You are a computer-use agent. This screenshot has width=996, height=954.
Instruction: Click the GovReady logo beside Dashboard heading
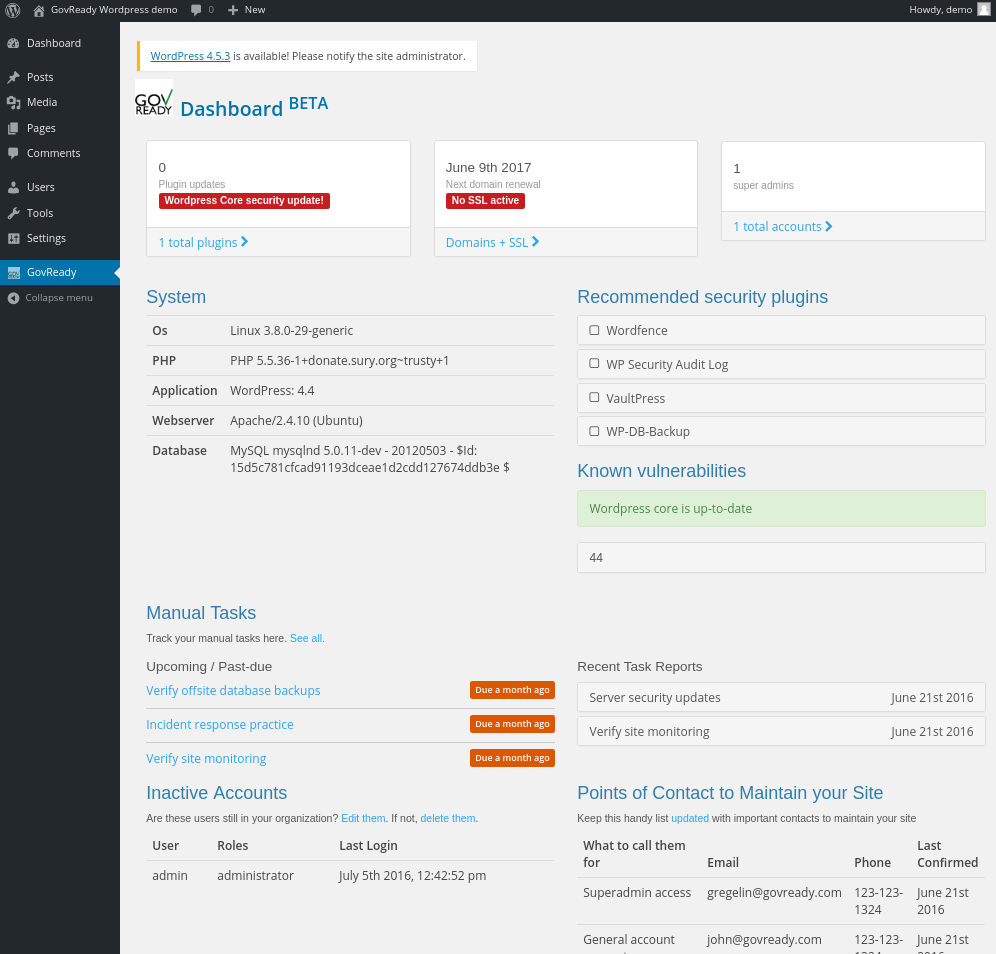coord(154,98)
